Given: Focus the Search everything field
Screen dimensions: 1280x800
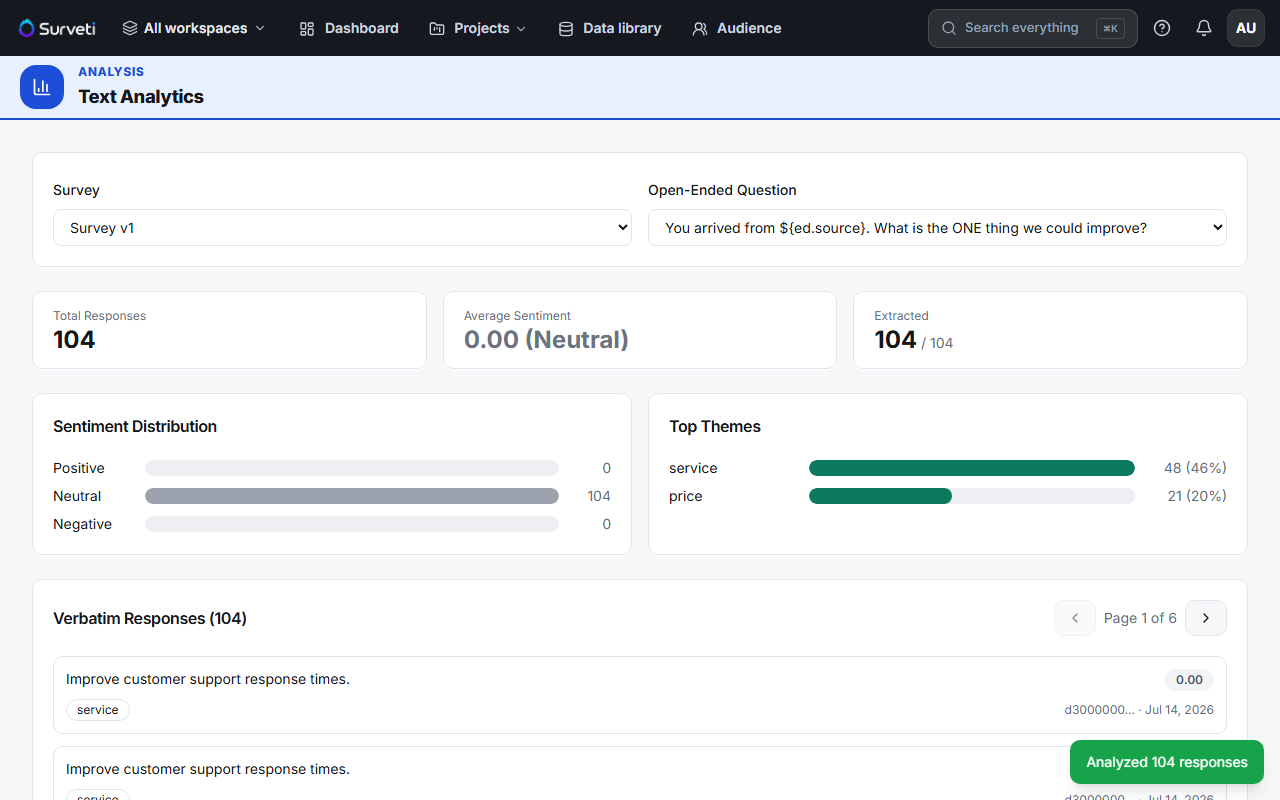Looking at the screenshot, I should pyautogui.click(x=1033, y=28).
